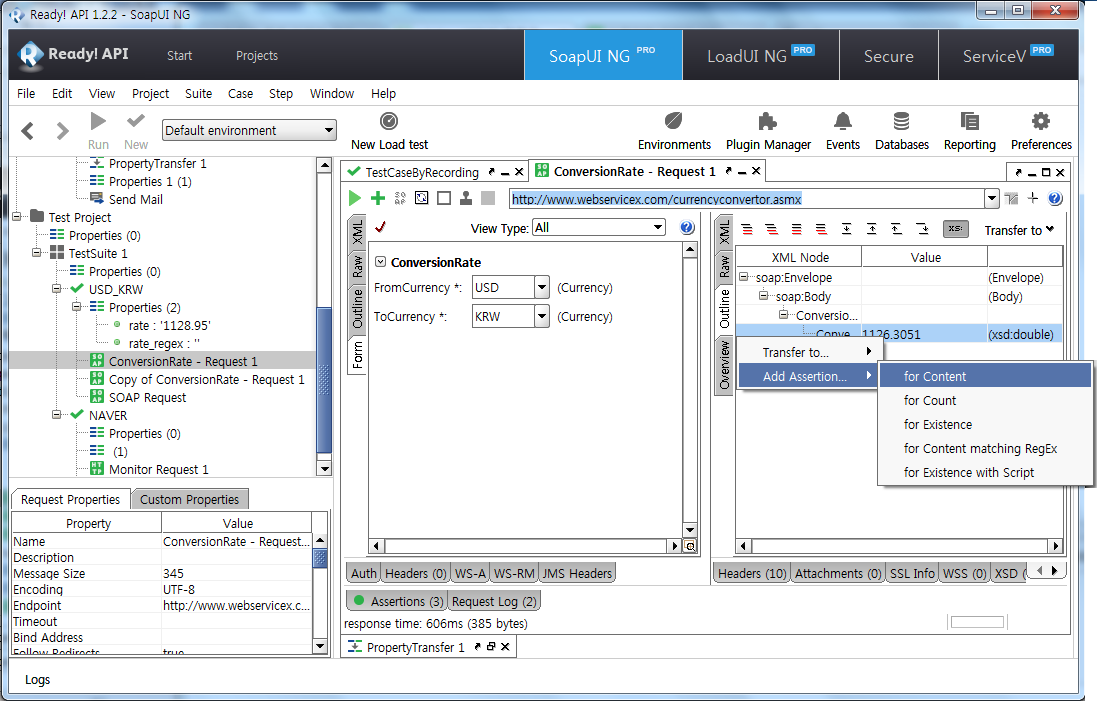Click green plus add assertion icon

378,199
